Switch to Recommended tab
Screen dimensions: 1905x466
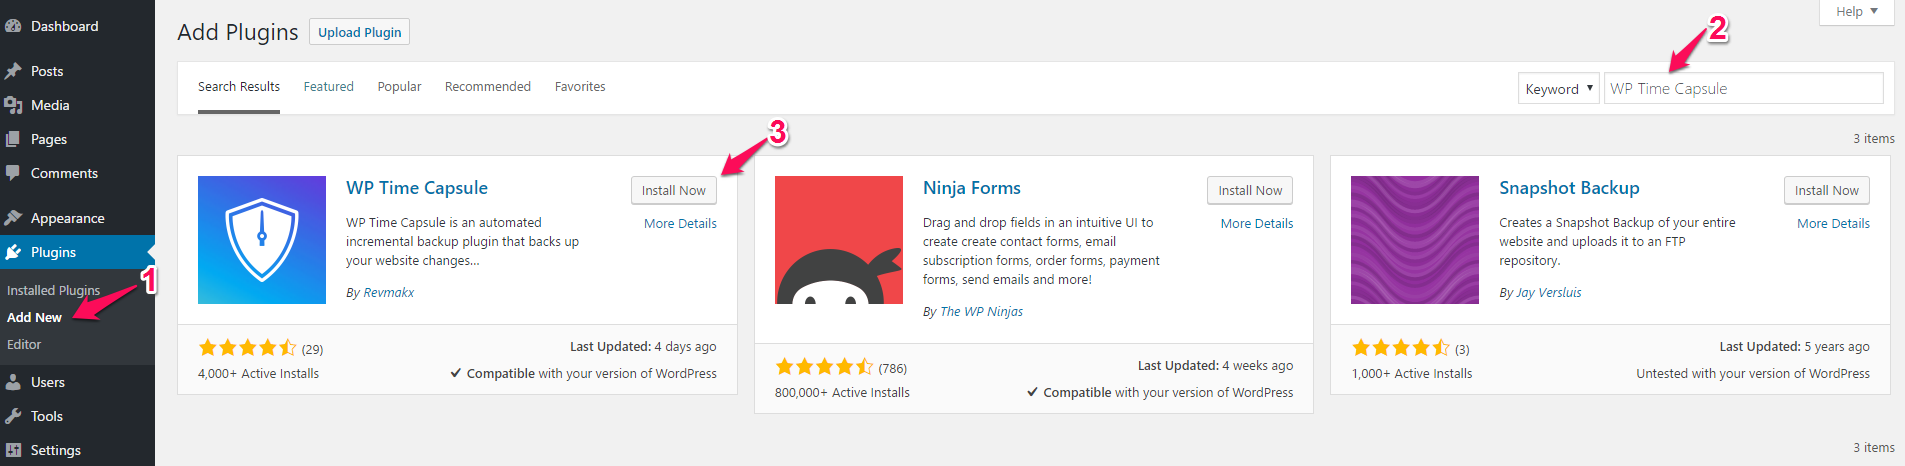488,87
